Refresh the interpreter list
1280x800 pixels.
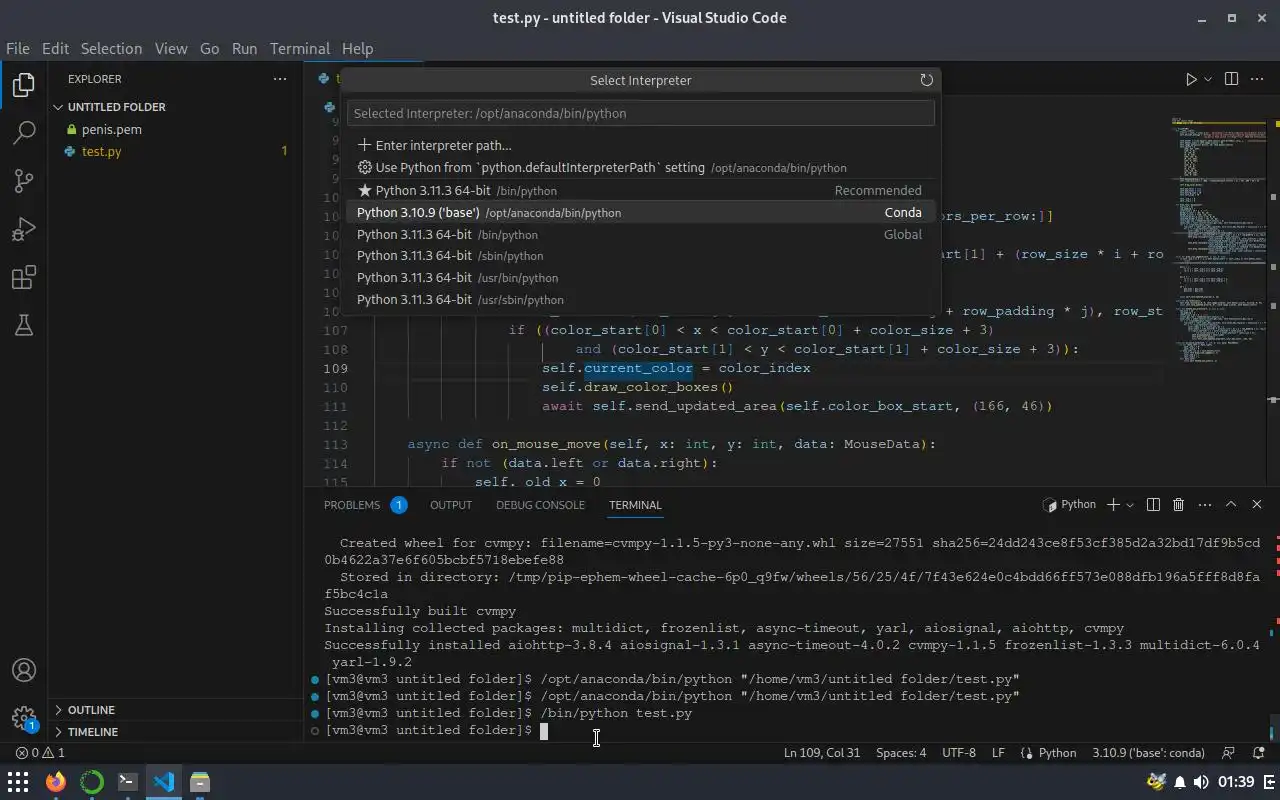[x=926, y=80]
